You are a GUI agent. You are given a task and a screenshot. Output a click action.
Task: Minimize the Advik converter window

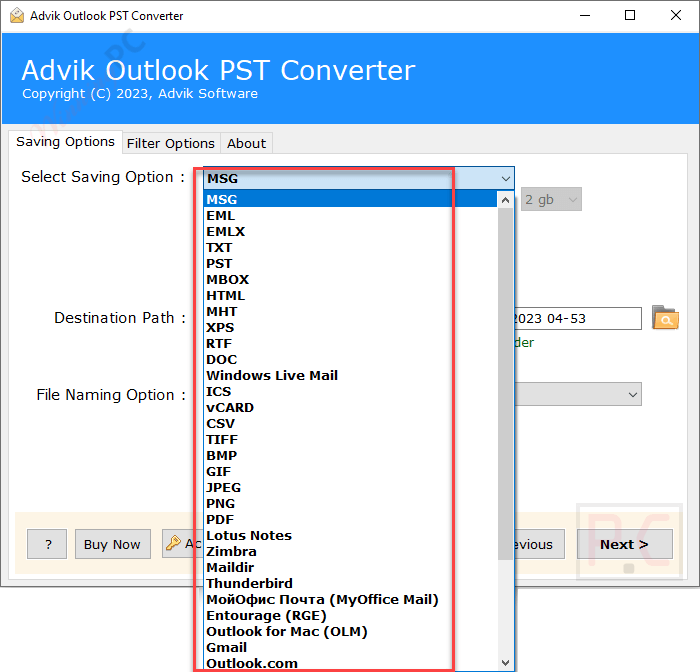pos(585,16)
